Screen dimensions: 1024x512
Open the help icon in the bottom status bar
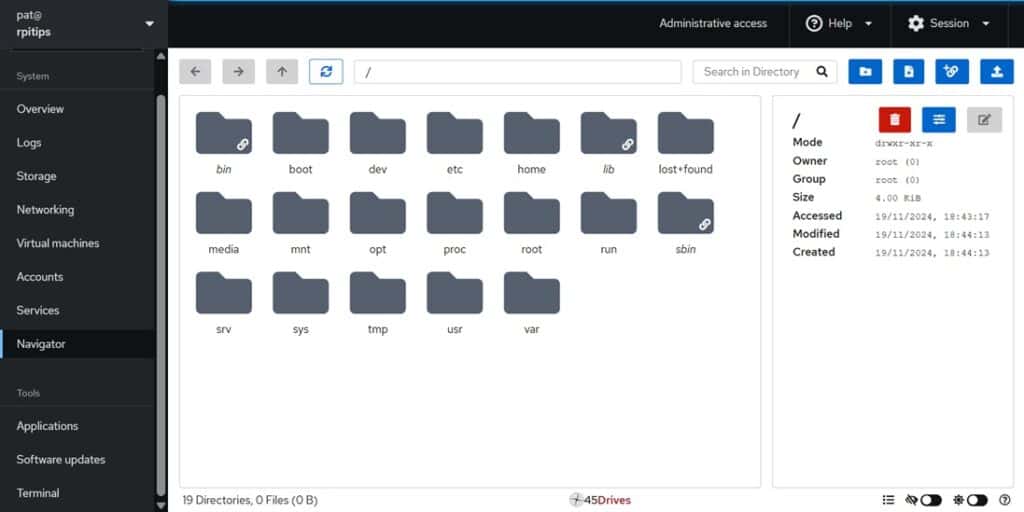[1004, 500]
